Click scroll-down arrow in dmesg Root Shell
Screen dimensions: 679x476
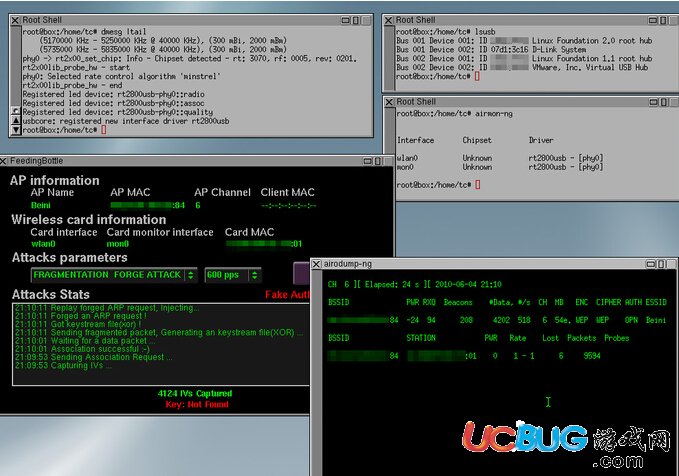[x=16, y=130]
